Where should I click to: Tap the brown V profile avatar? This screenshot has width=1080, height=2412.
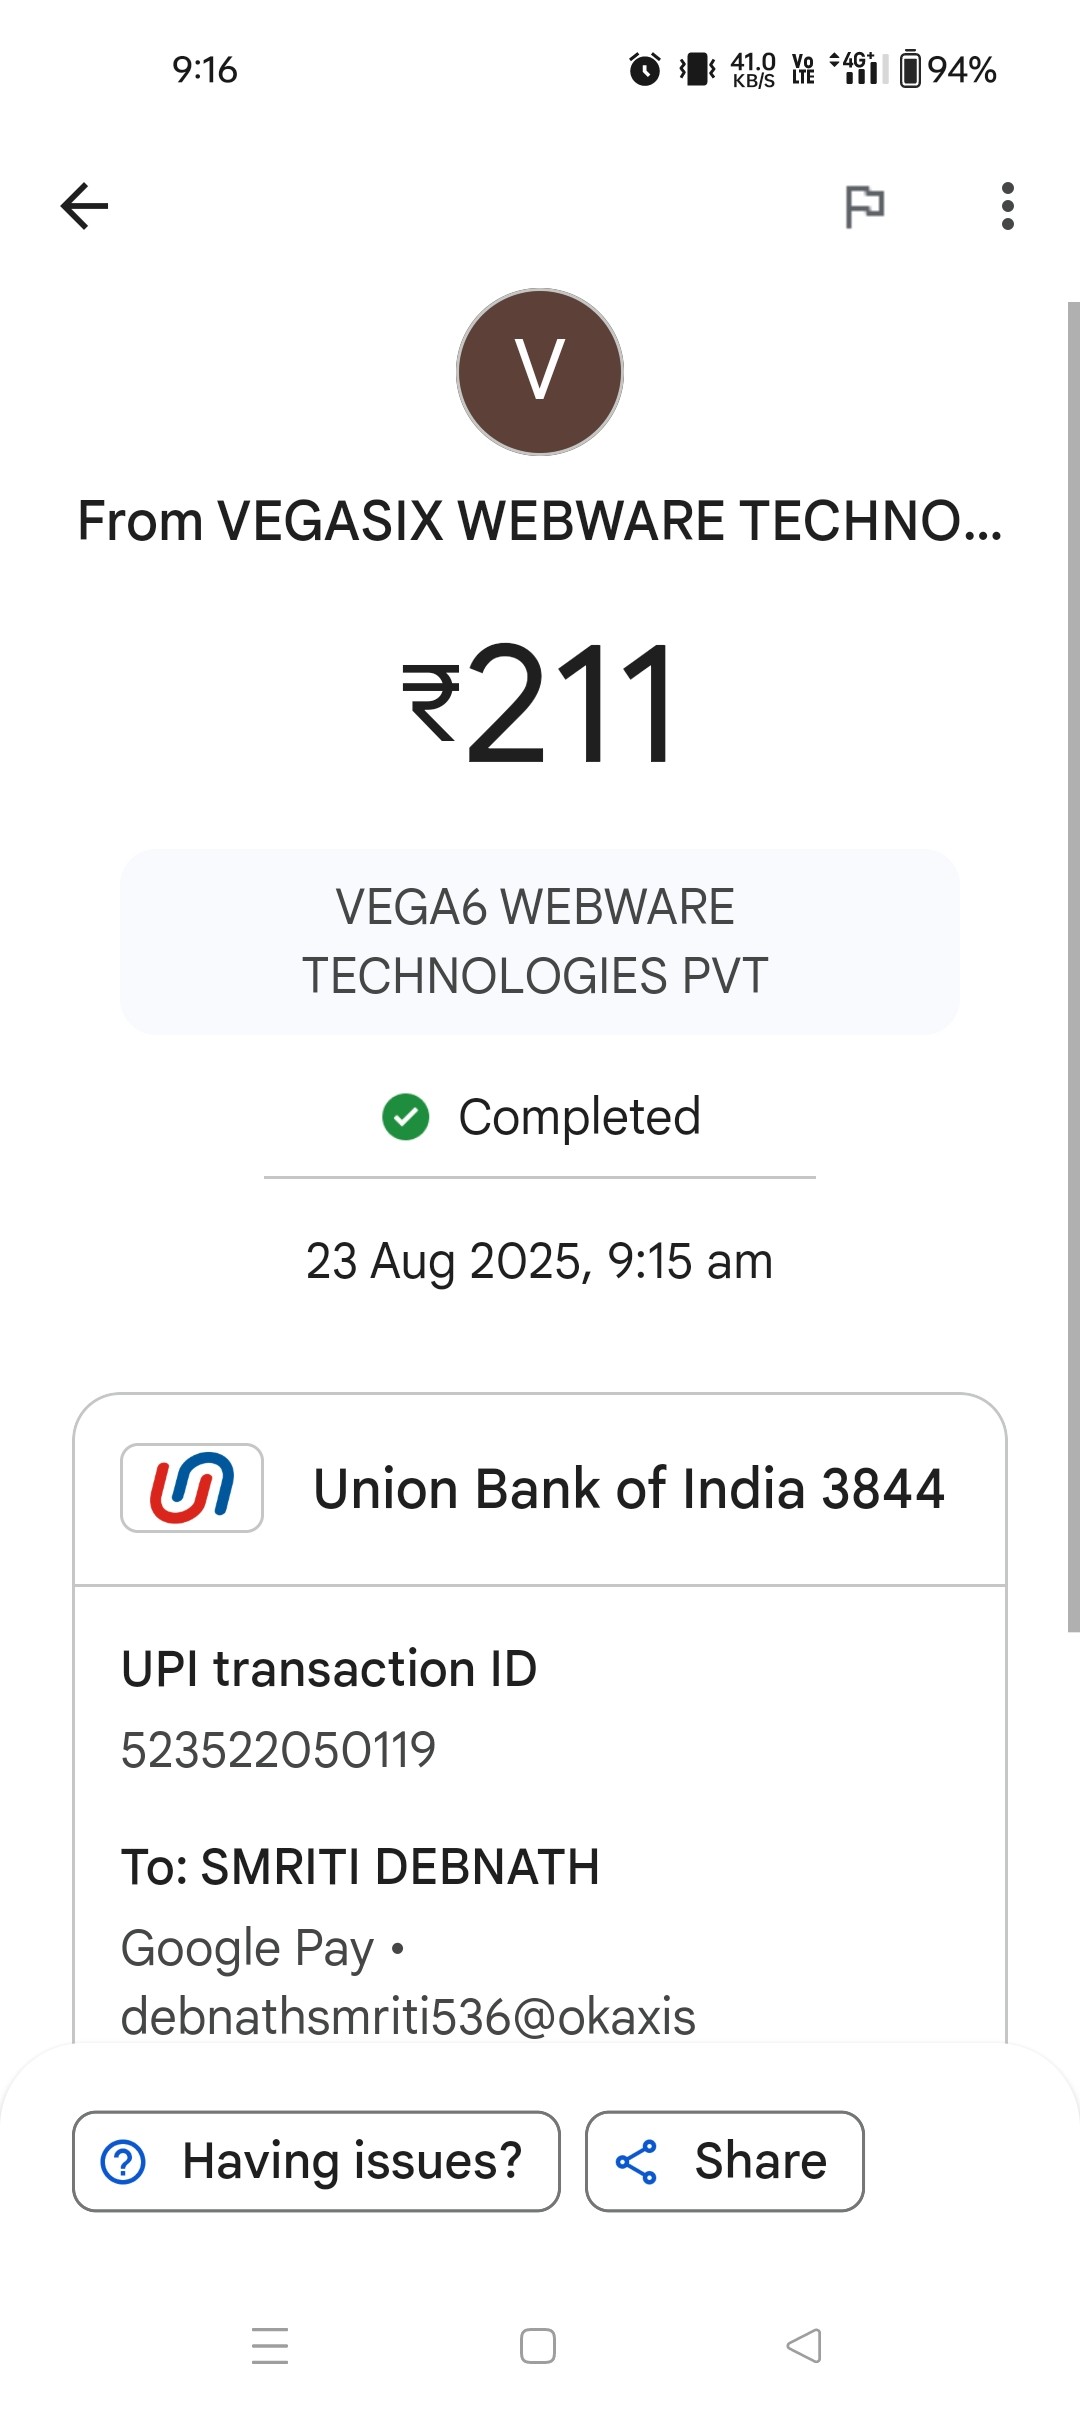(x=540, y=372)
